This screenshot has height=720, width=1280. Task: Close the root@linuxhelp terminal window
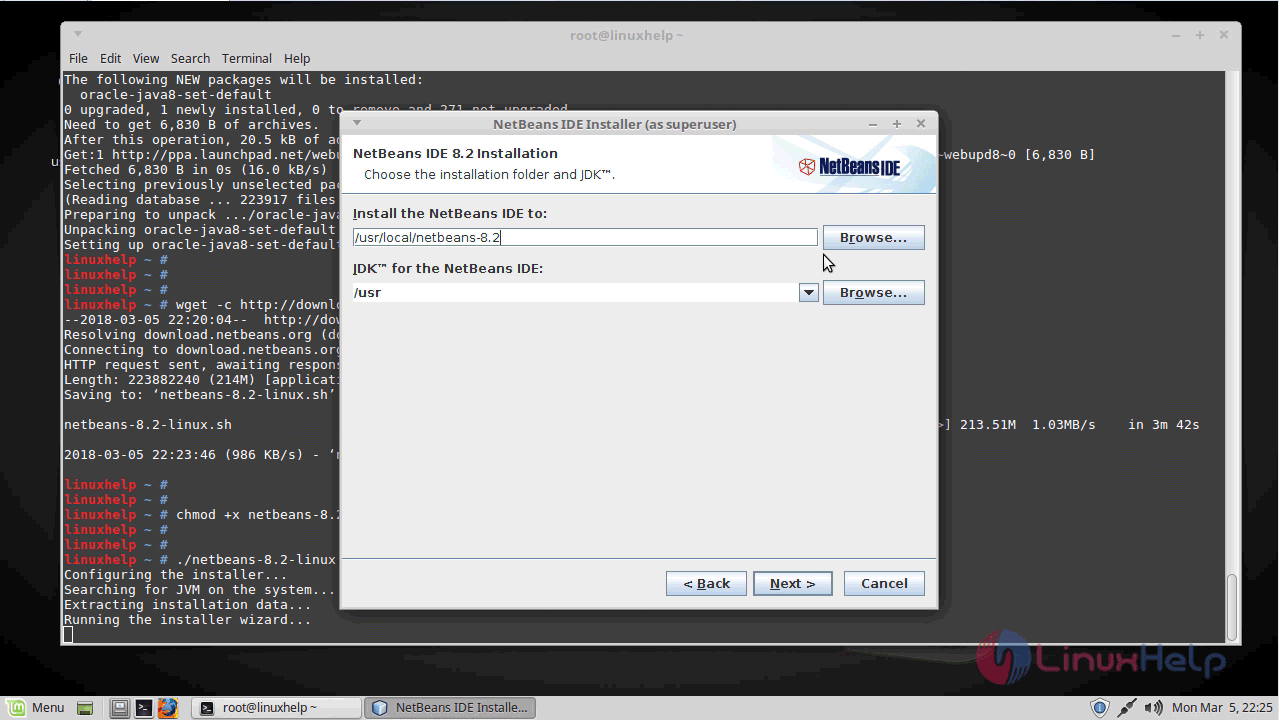[1224, 35]
